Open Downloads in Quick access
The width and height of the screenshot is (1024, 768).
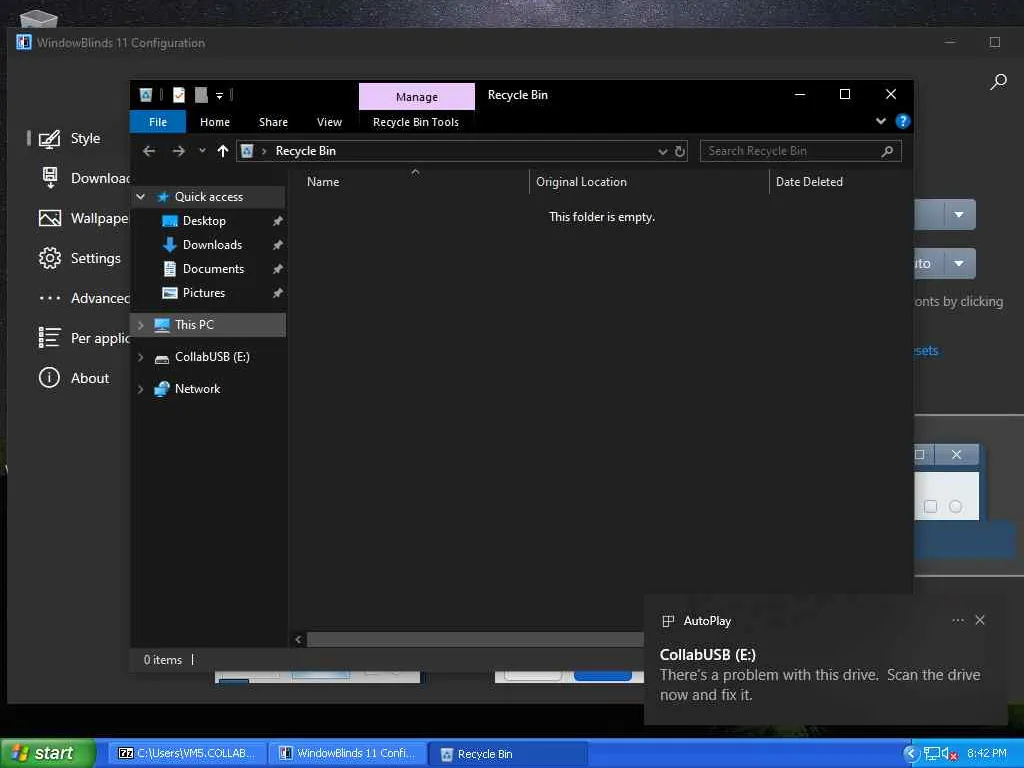click(212, 245)
